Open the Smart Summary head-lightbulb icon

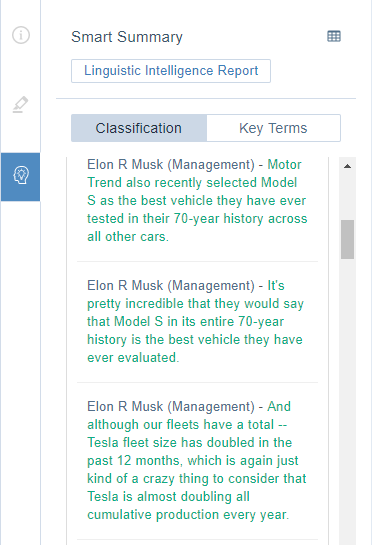(x=21, y=177)
